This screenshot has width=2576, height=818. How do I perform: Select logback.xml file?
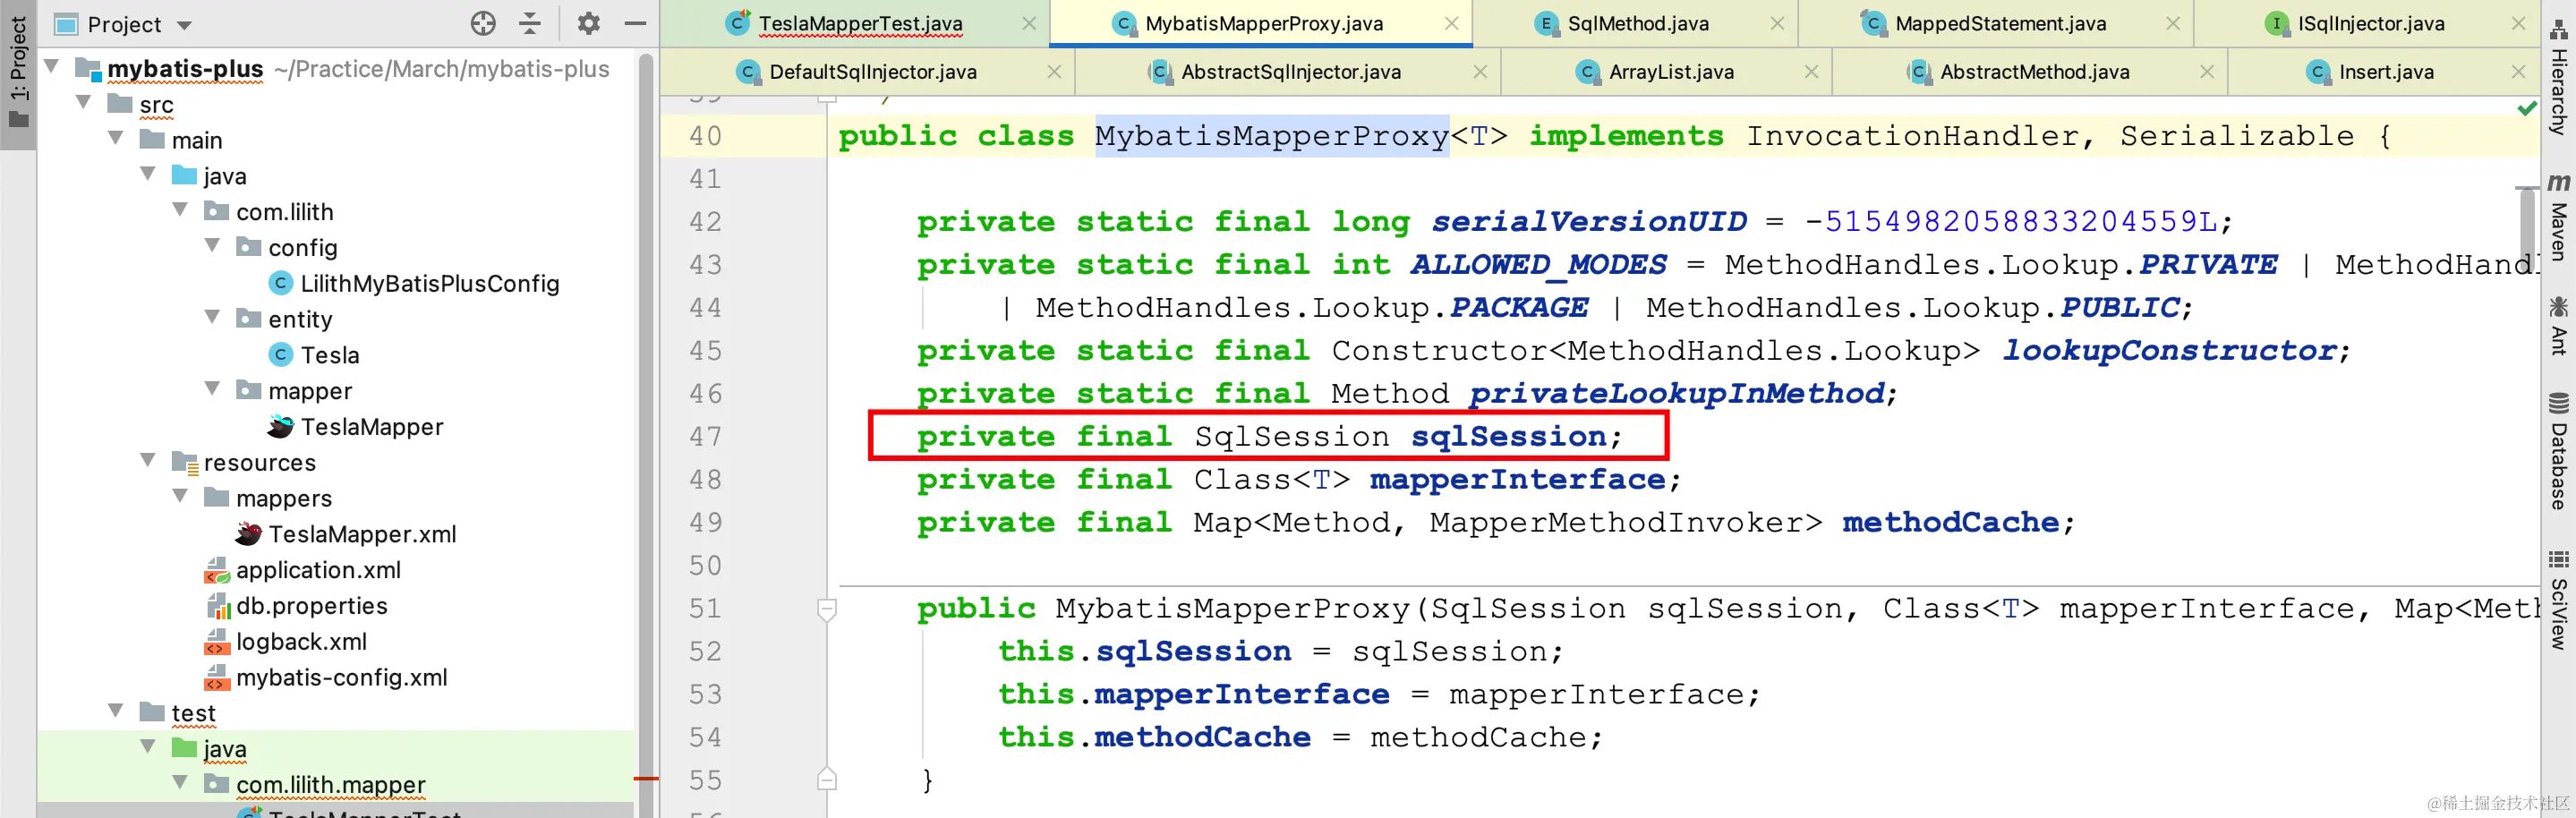(301, 642)
